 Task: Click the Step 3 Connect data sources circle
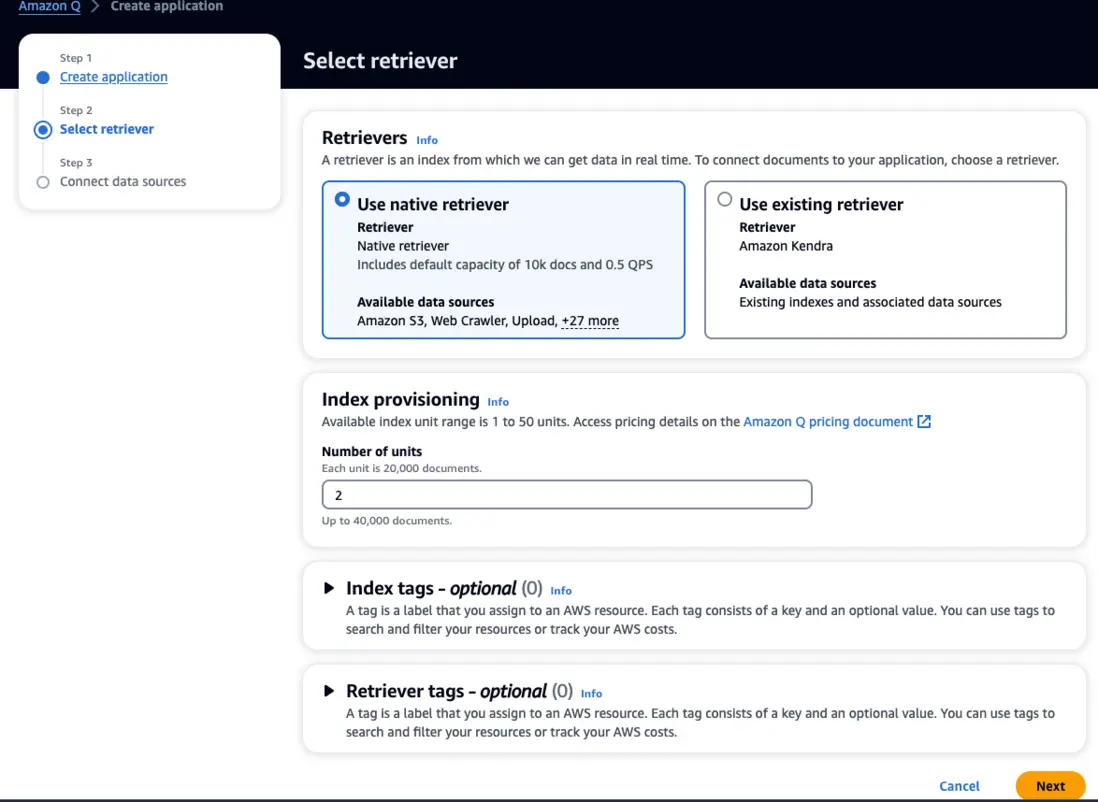tap(43, 182)
